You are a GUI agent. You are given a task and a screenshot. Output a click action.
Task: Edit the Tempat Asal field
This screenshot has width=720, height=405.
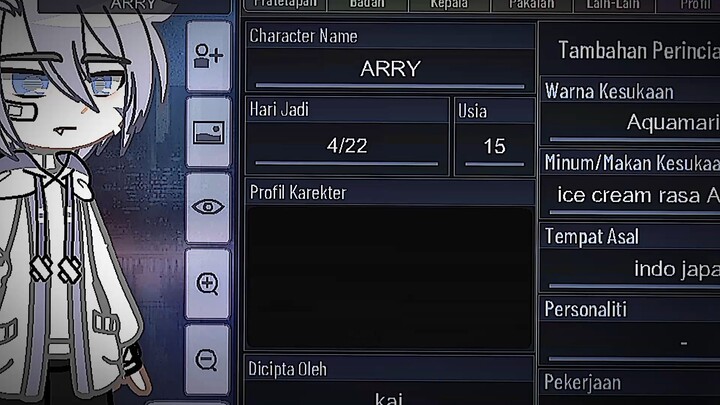coord(631,269)
